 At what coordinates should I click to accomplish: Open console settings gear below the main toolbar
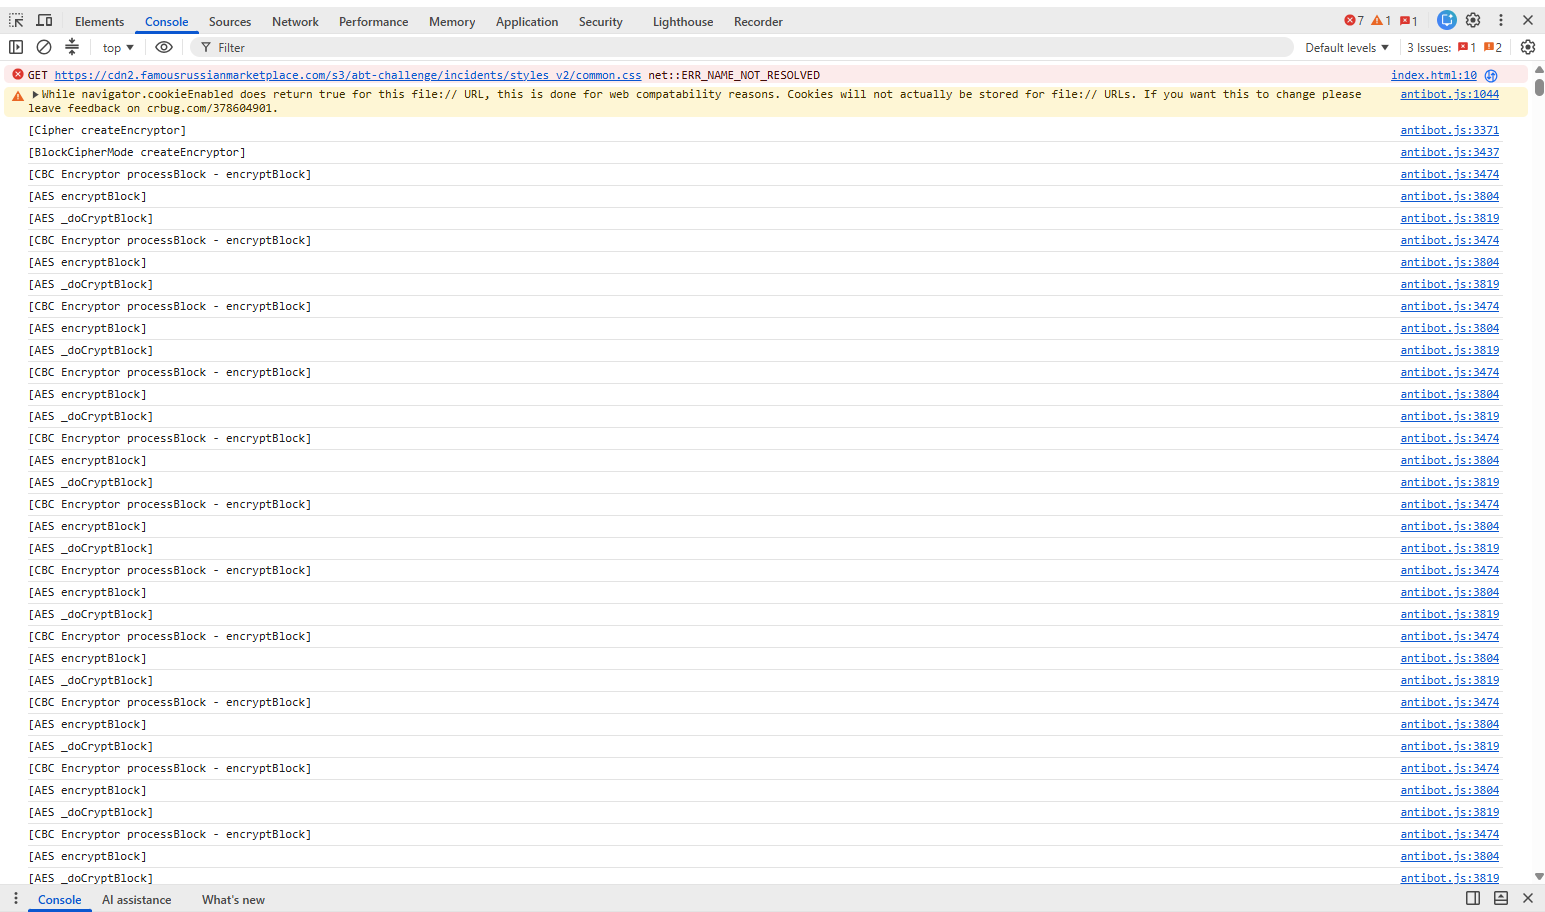pyautogui.click(x=1528, y=47)
